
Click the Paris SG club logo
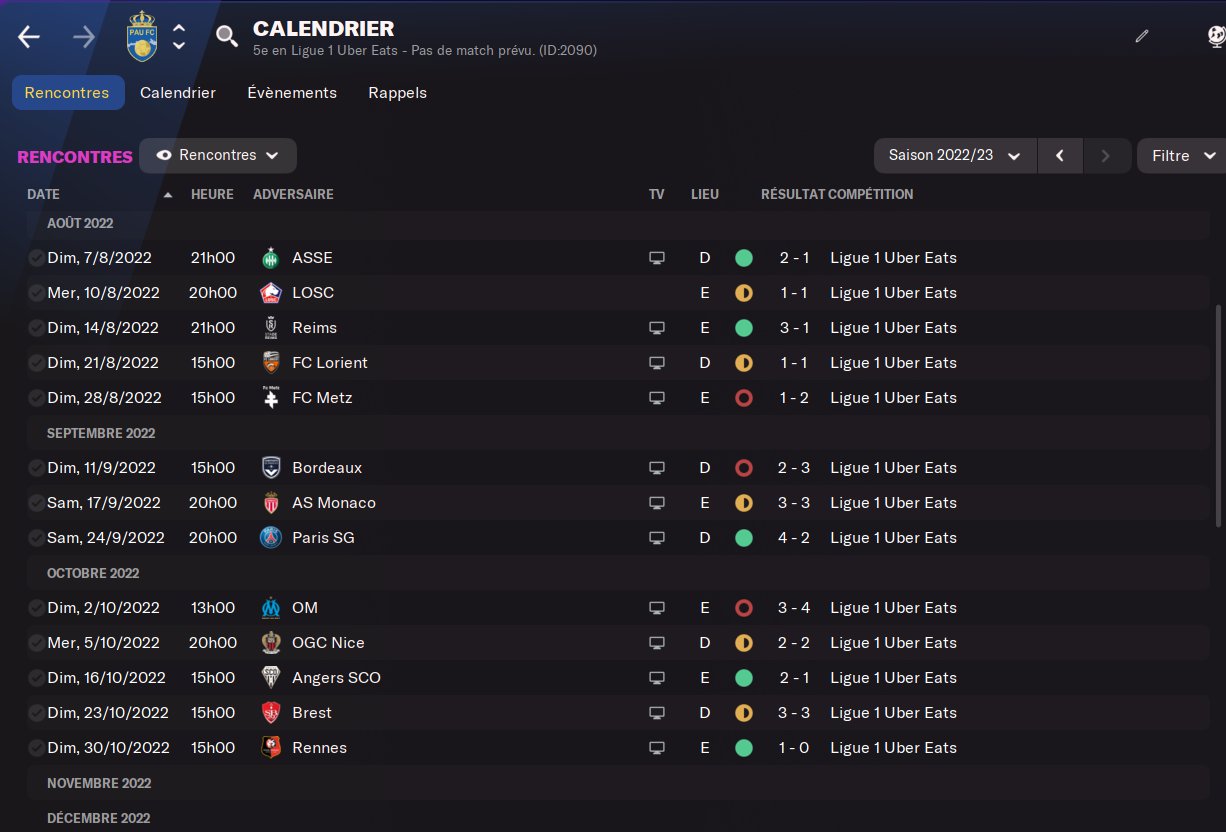(x=271, y=538)
